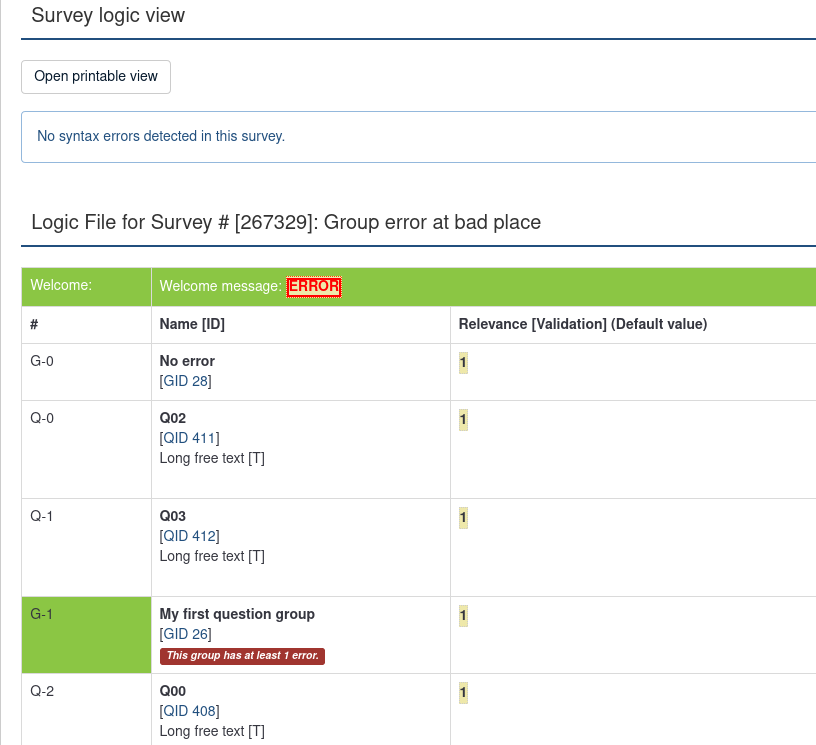Click the Relevance [Validation] column header

(x=582, y=324)
